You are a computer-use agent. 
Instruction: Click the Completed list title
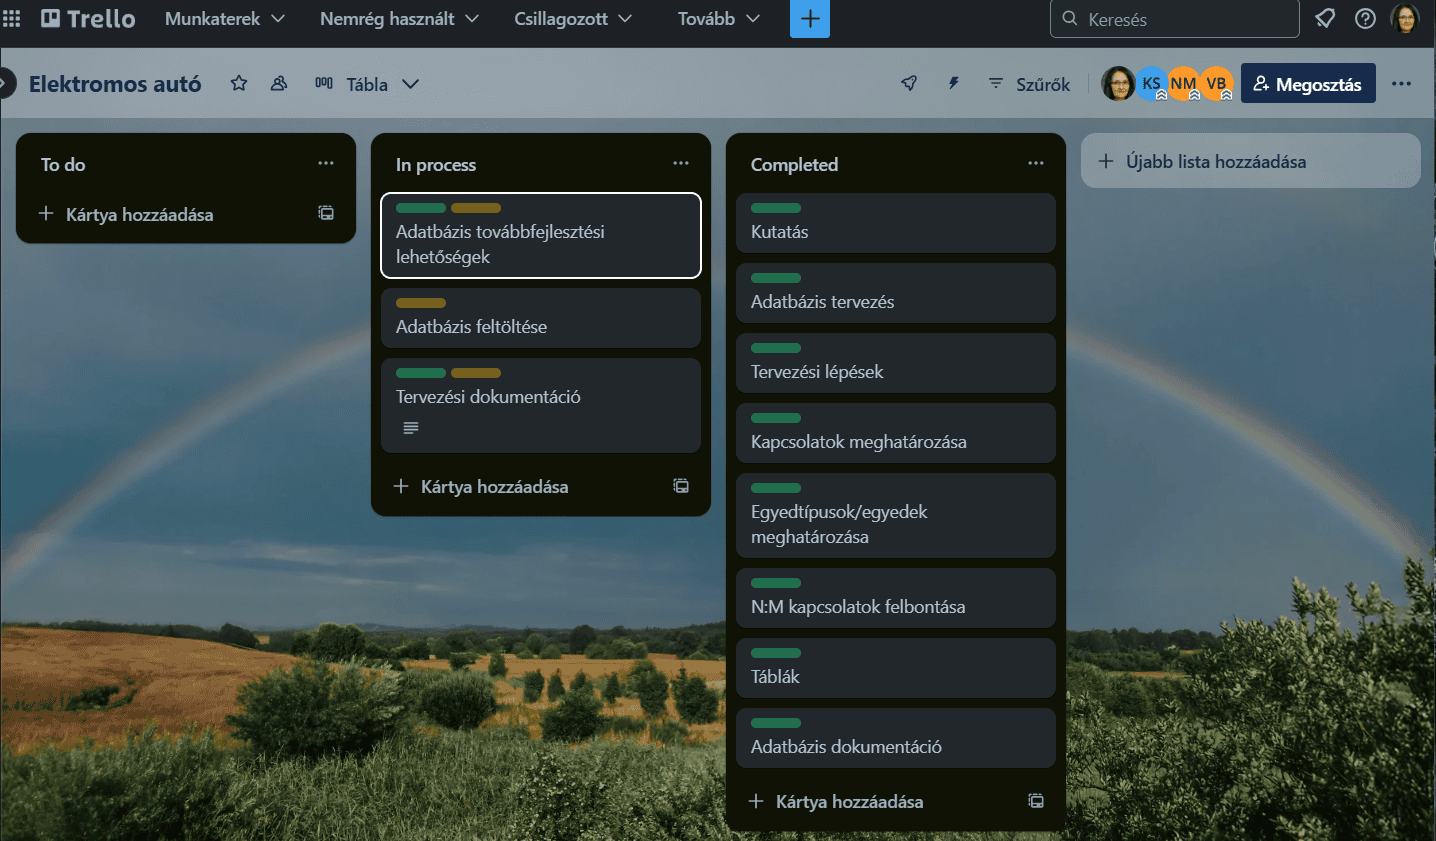click(x=795, y=164)
